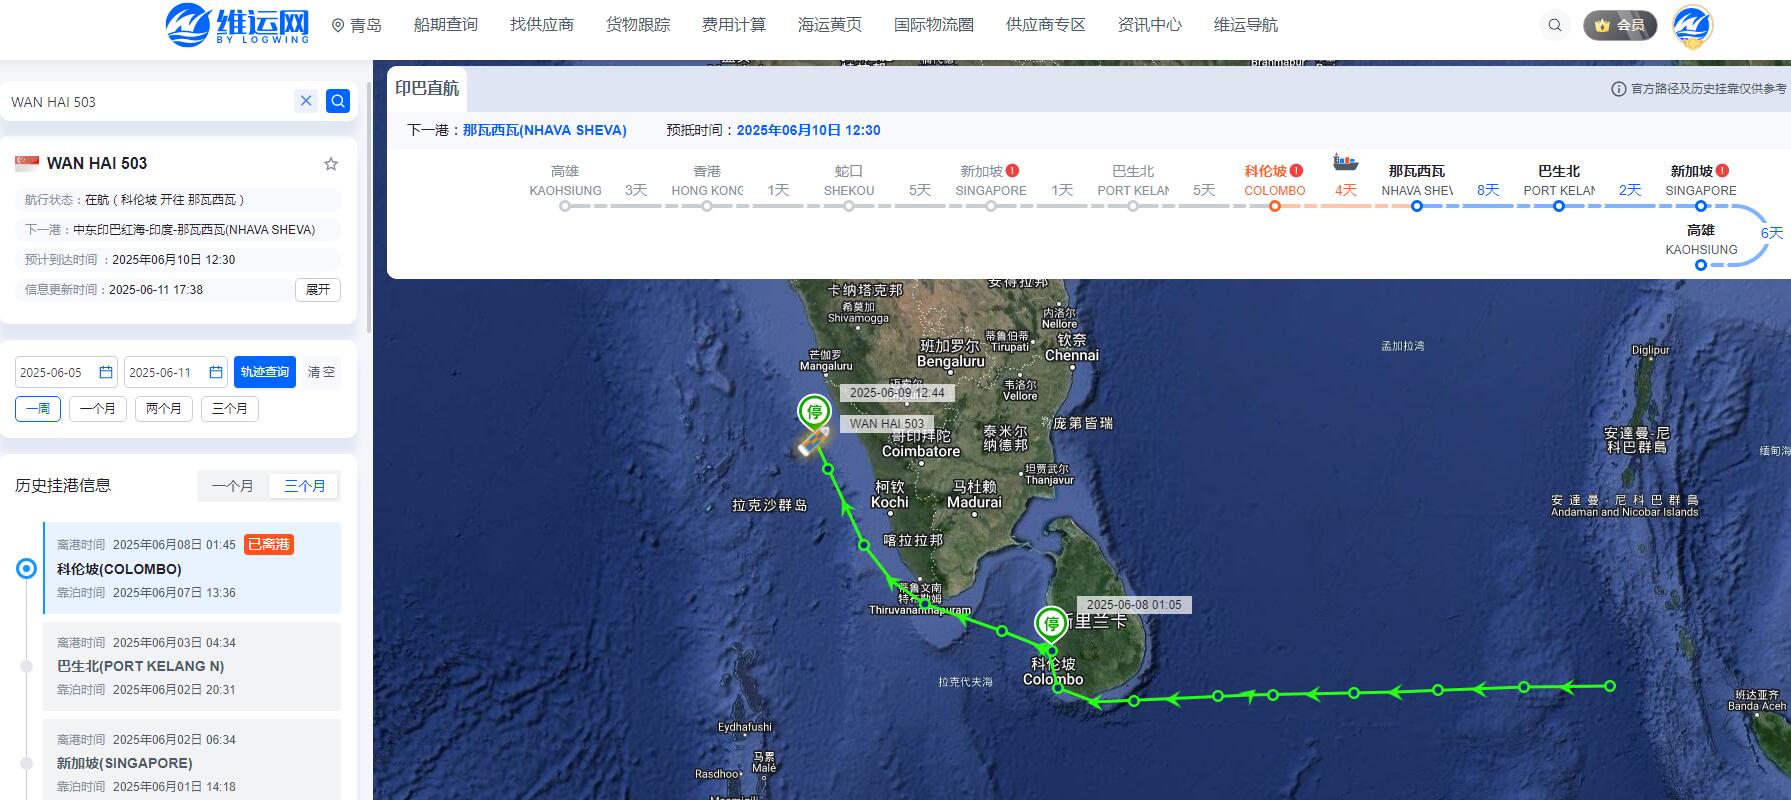
Task: Expand vessel details with 展开 button
Action: 318,290
